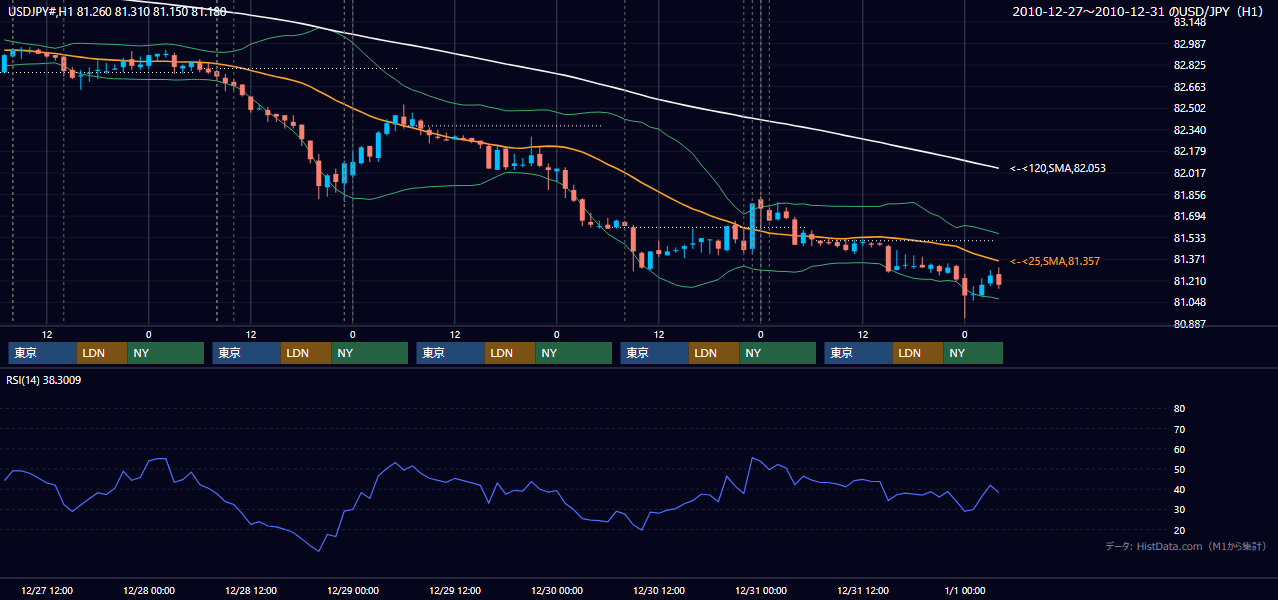Viewport: 1278px width, 600px height.
Task: Select the 2010-12-27～2010-12-31 USD/JPY (H1) heading
Action: pos(1138,12)
